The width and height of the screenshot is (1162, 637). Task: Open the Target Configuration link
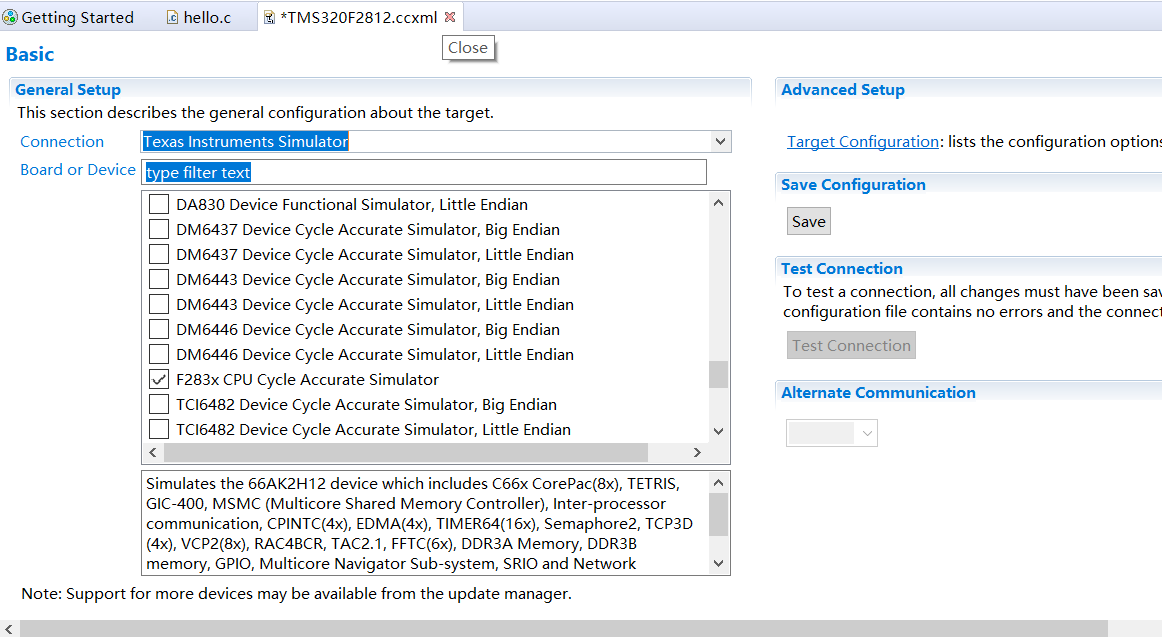click(x=862, y=142)
